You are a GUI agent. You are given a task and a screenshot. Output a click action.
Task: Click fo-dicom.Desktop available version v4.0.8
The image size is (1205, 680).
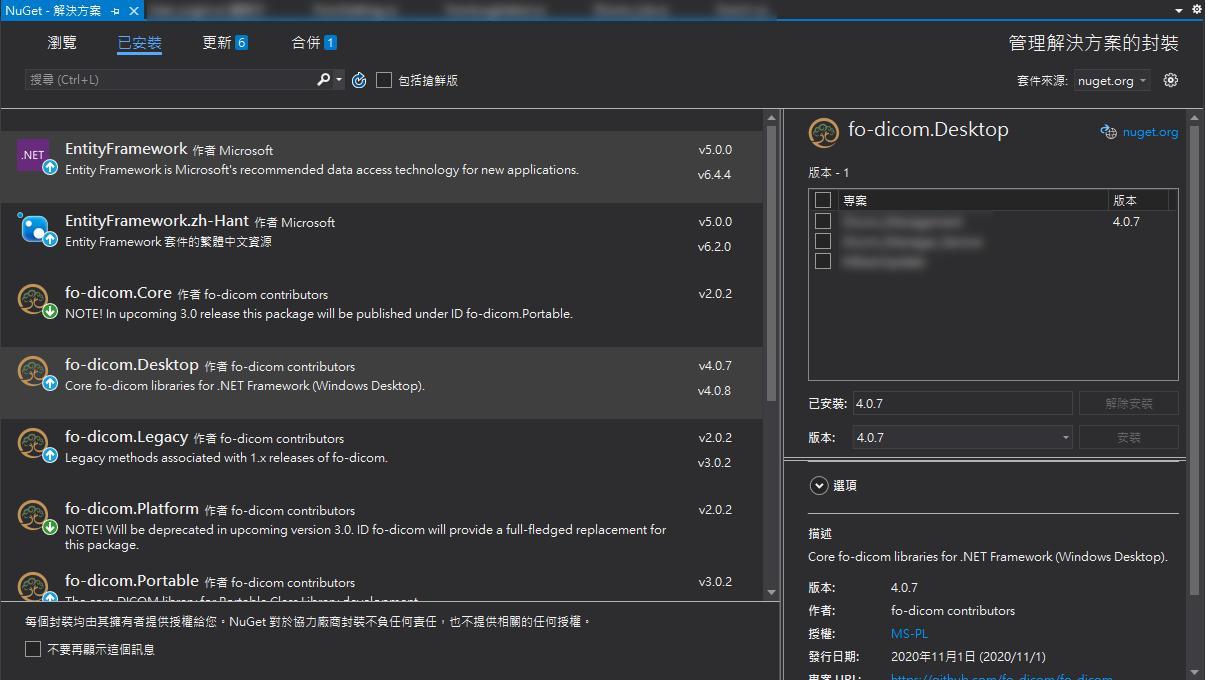tap(714, 391)
